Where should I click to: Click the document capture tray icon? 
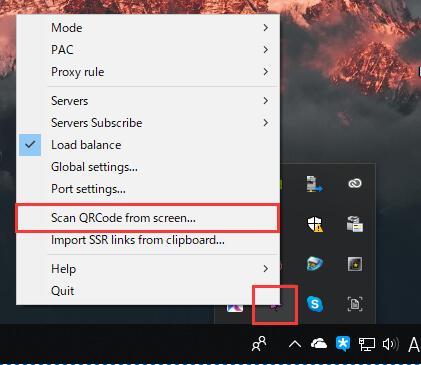tap(355, 304)
